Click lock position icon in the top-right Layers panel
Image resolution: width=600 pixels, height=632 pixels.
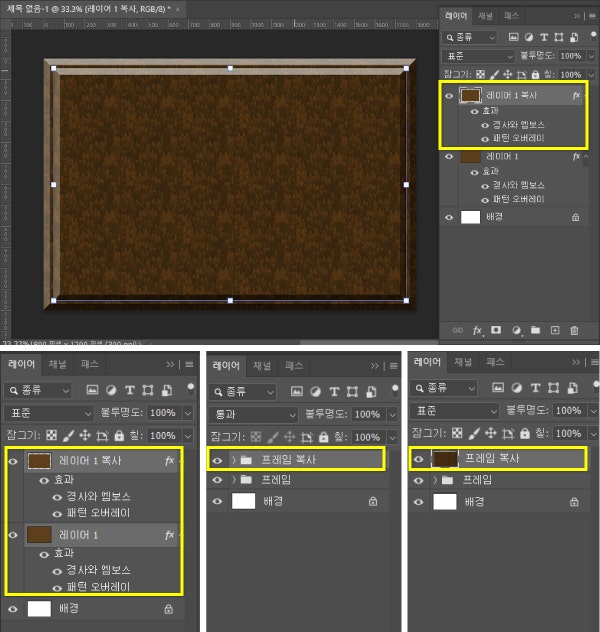click(x=508, y=74)
